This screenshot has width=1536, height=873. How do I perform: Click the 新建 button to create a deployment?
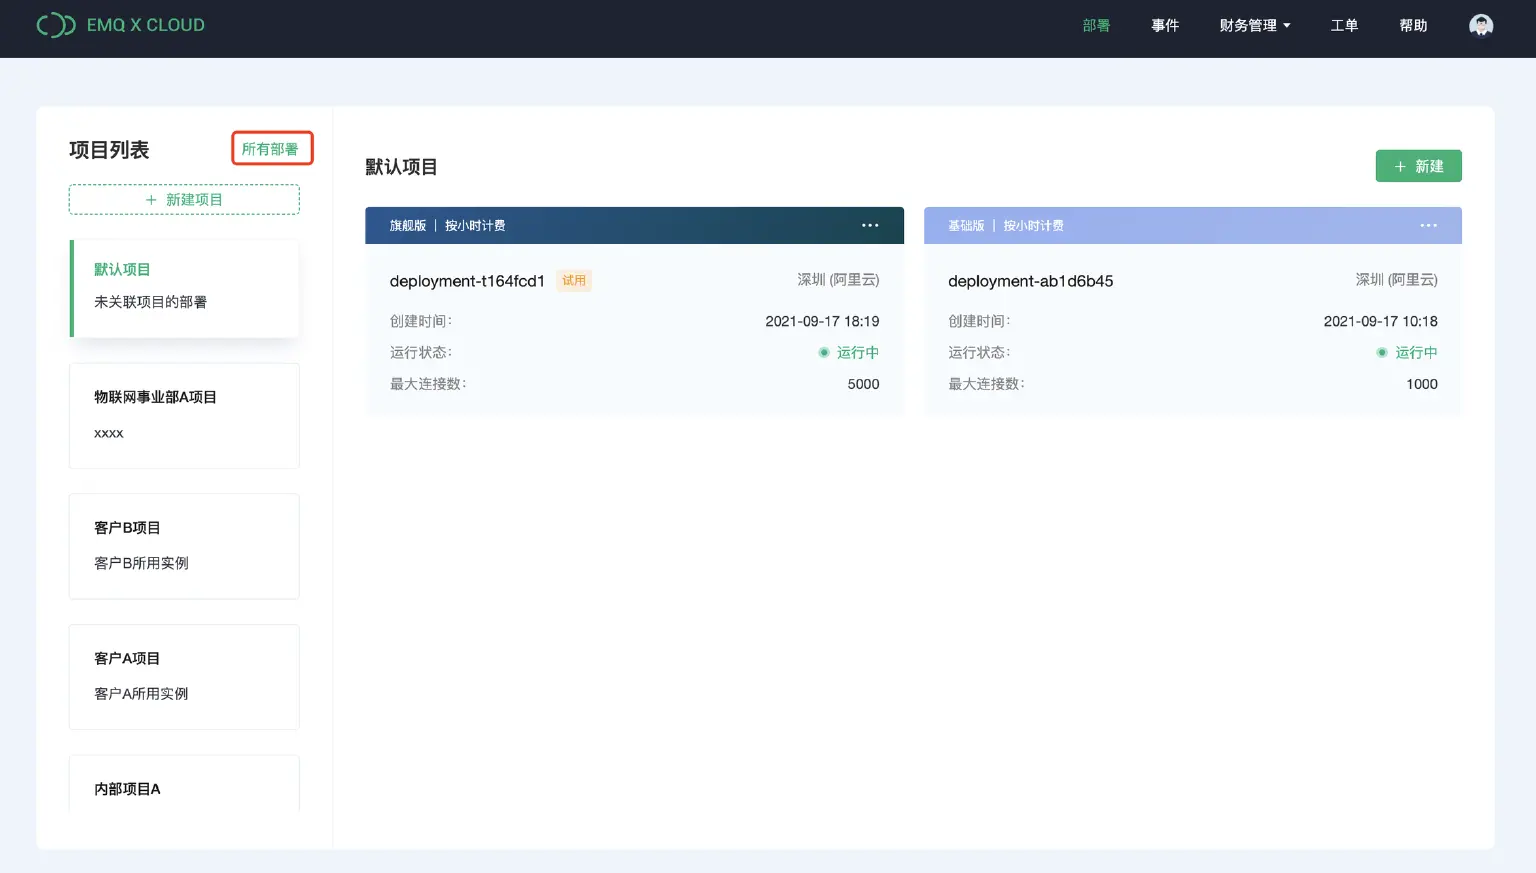click(1418, 166)
